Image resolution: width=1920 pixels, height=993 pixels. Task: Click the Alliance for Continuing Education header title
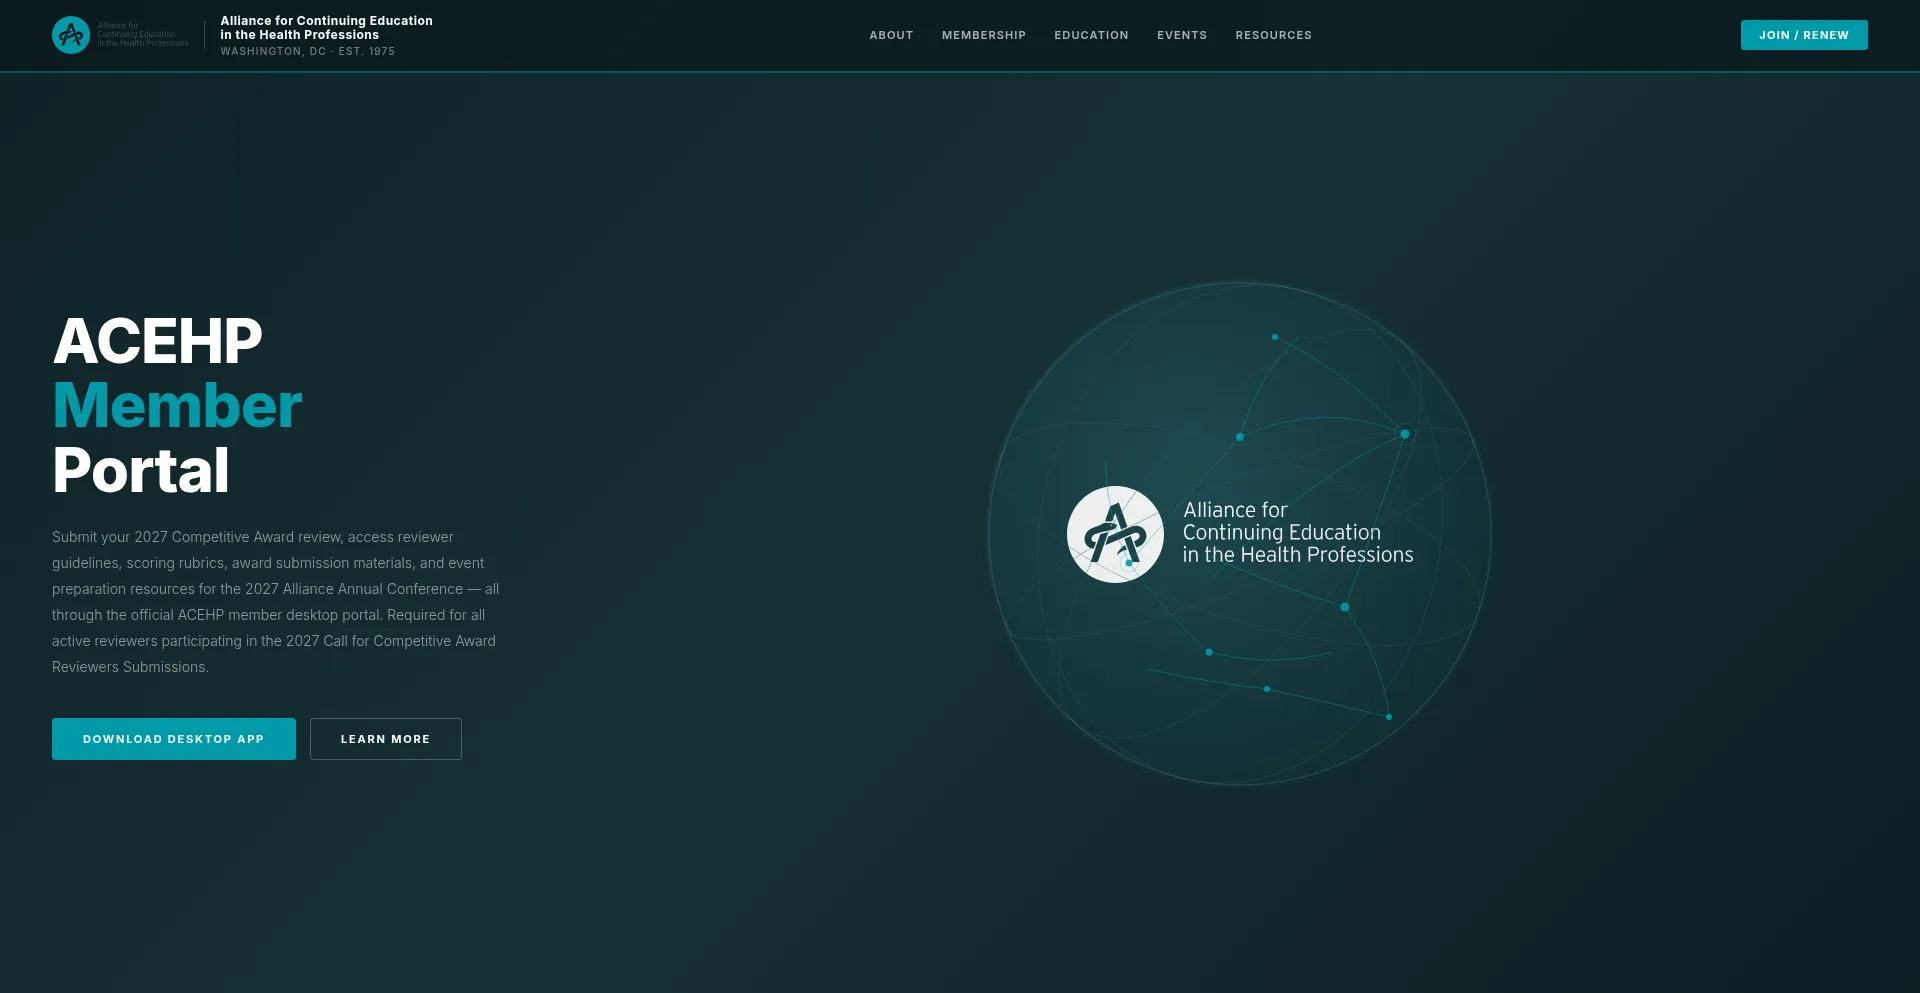(x=326, y=28)
